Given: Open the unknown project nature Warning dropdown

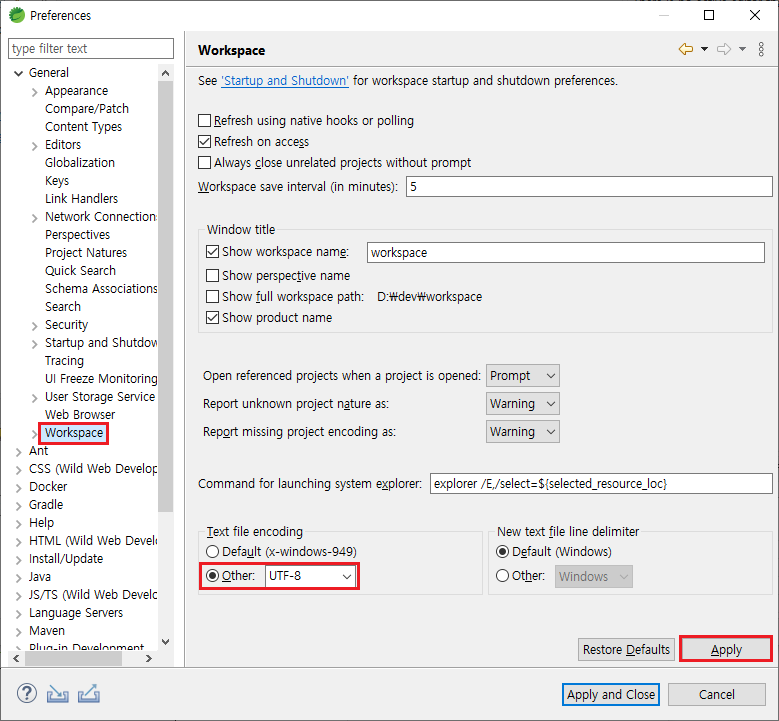Looking at the screenshot, I should [x=523, y=403].
